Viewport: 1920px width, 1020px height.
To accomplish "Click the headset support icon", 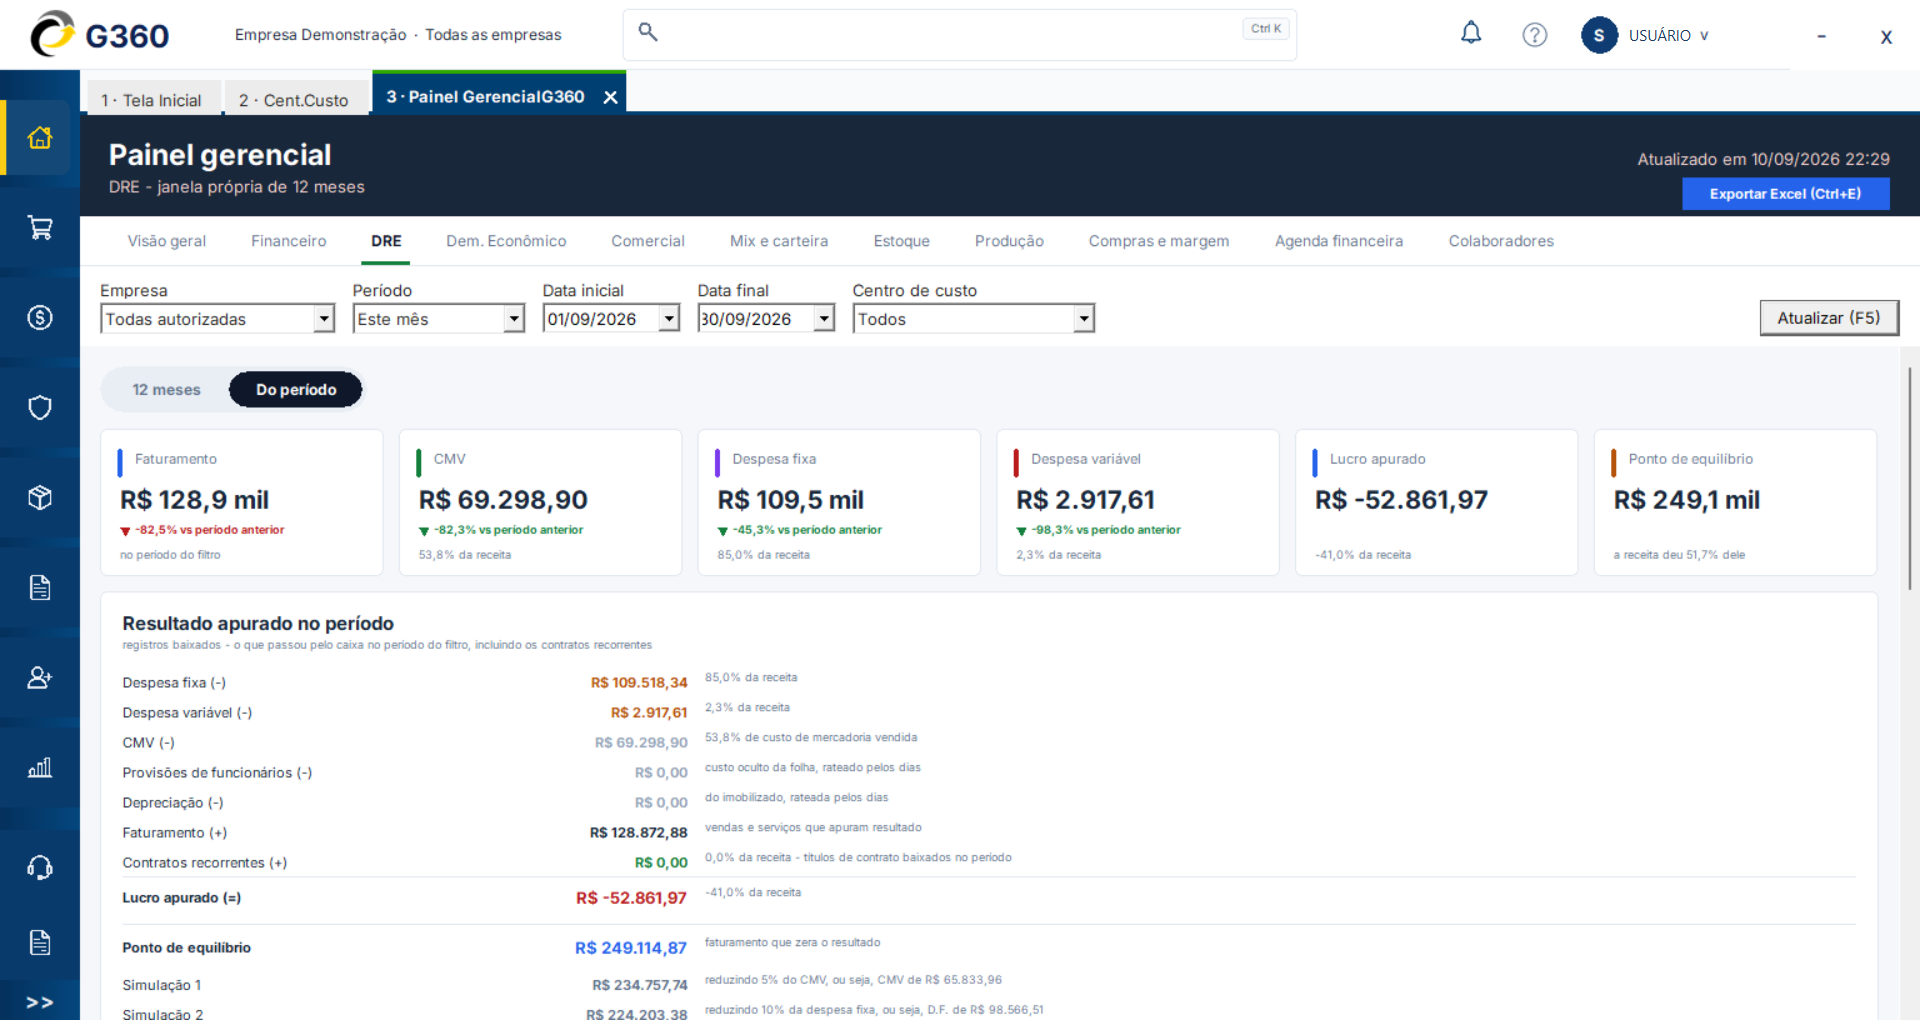I will [40, 868].
